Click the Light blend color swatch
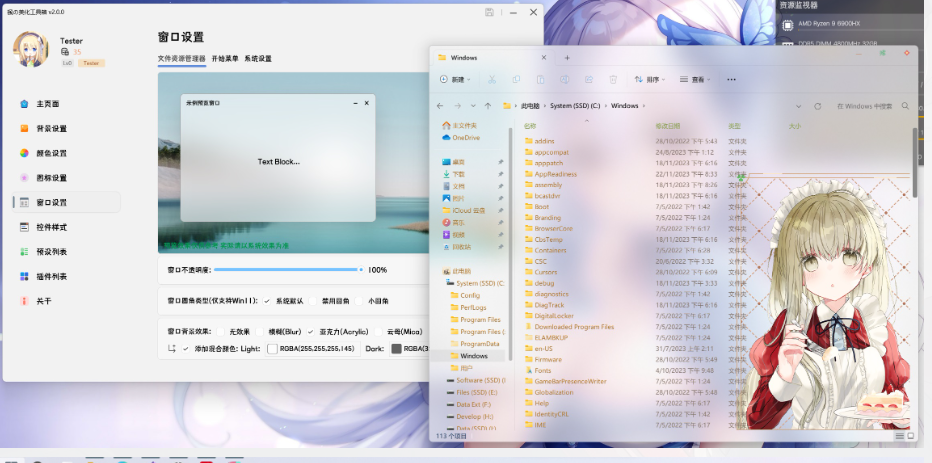Image resolution: width=932 pixels, height=463 pixels. tap(272, 349)
